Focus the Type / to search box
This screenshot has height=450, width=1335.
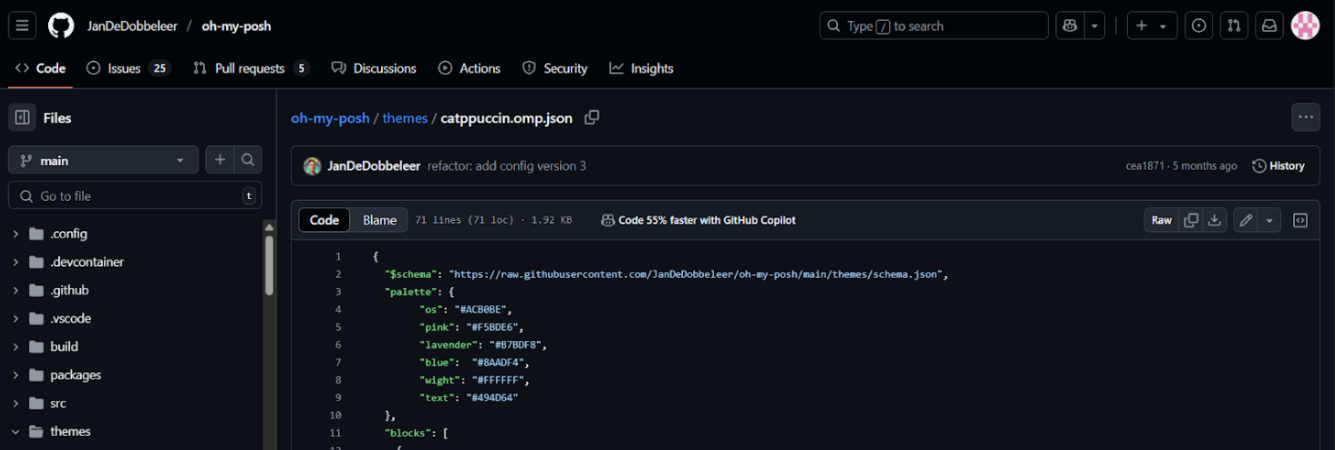(933, 26)
